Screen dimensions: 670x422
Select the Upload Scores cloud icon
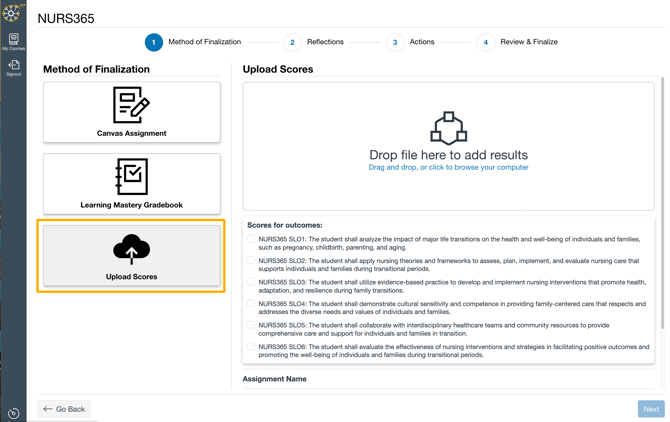131,249
